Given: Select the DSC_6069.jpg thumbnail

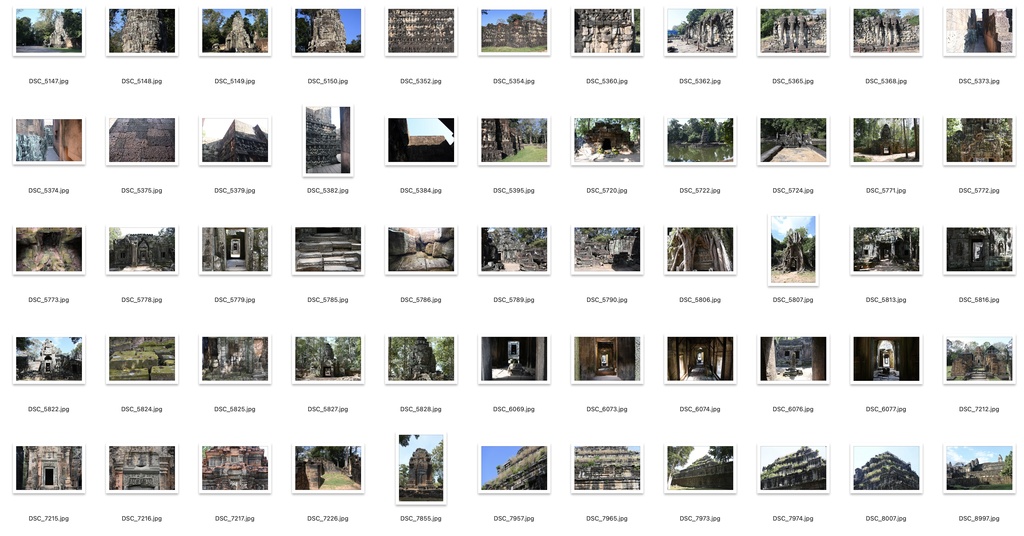Looking at the screenshot, I should tap(514, 358).
